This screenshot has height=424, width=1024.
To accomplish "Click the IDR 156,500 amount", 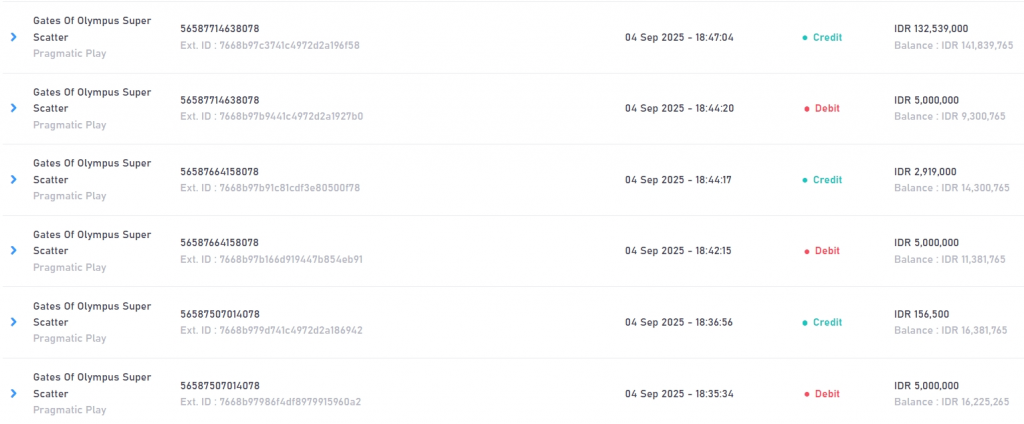I will [x=921, y=314].
